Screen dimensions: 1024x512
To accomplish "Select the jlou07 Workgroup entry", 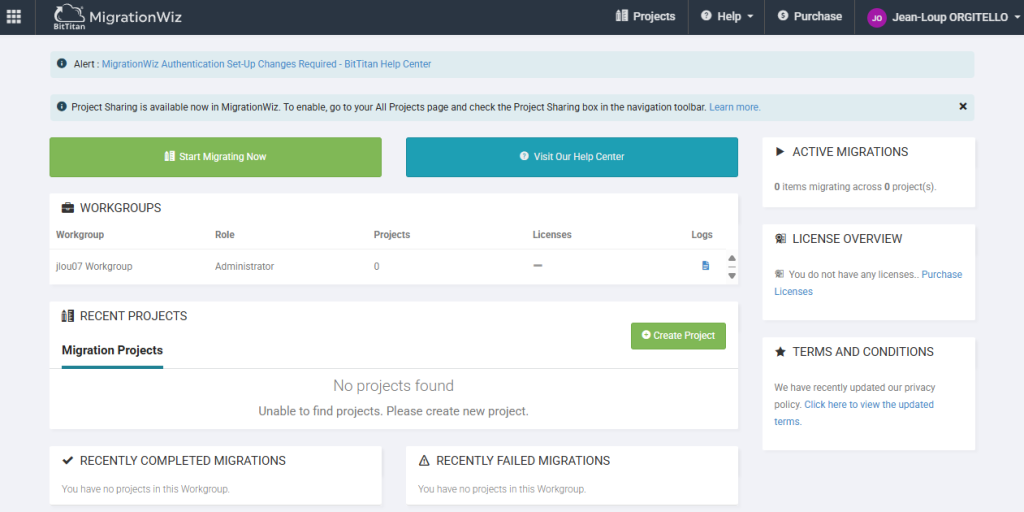I will point(94,266).
